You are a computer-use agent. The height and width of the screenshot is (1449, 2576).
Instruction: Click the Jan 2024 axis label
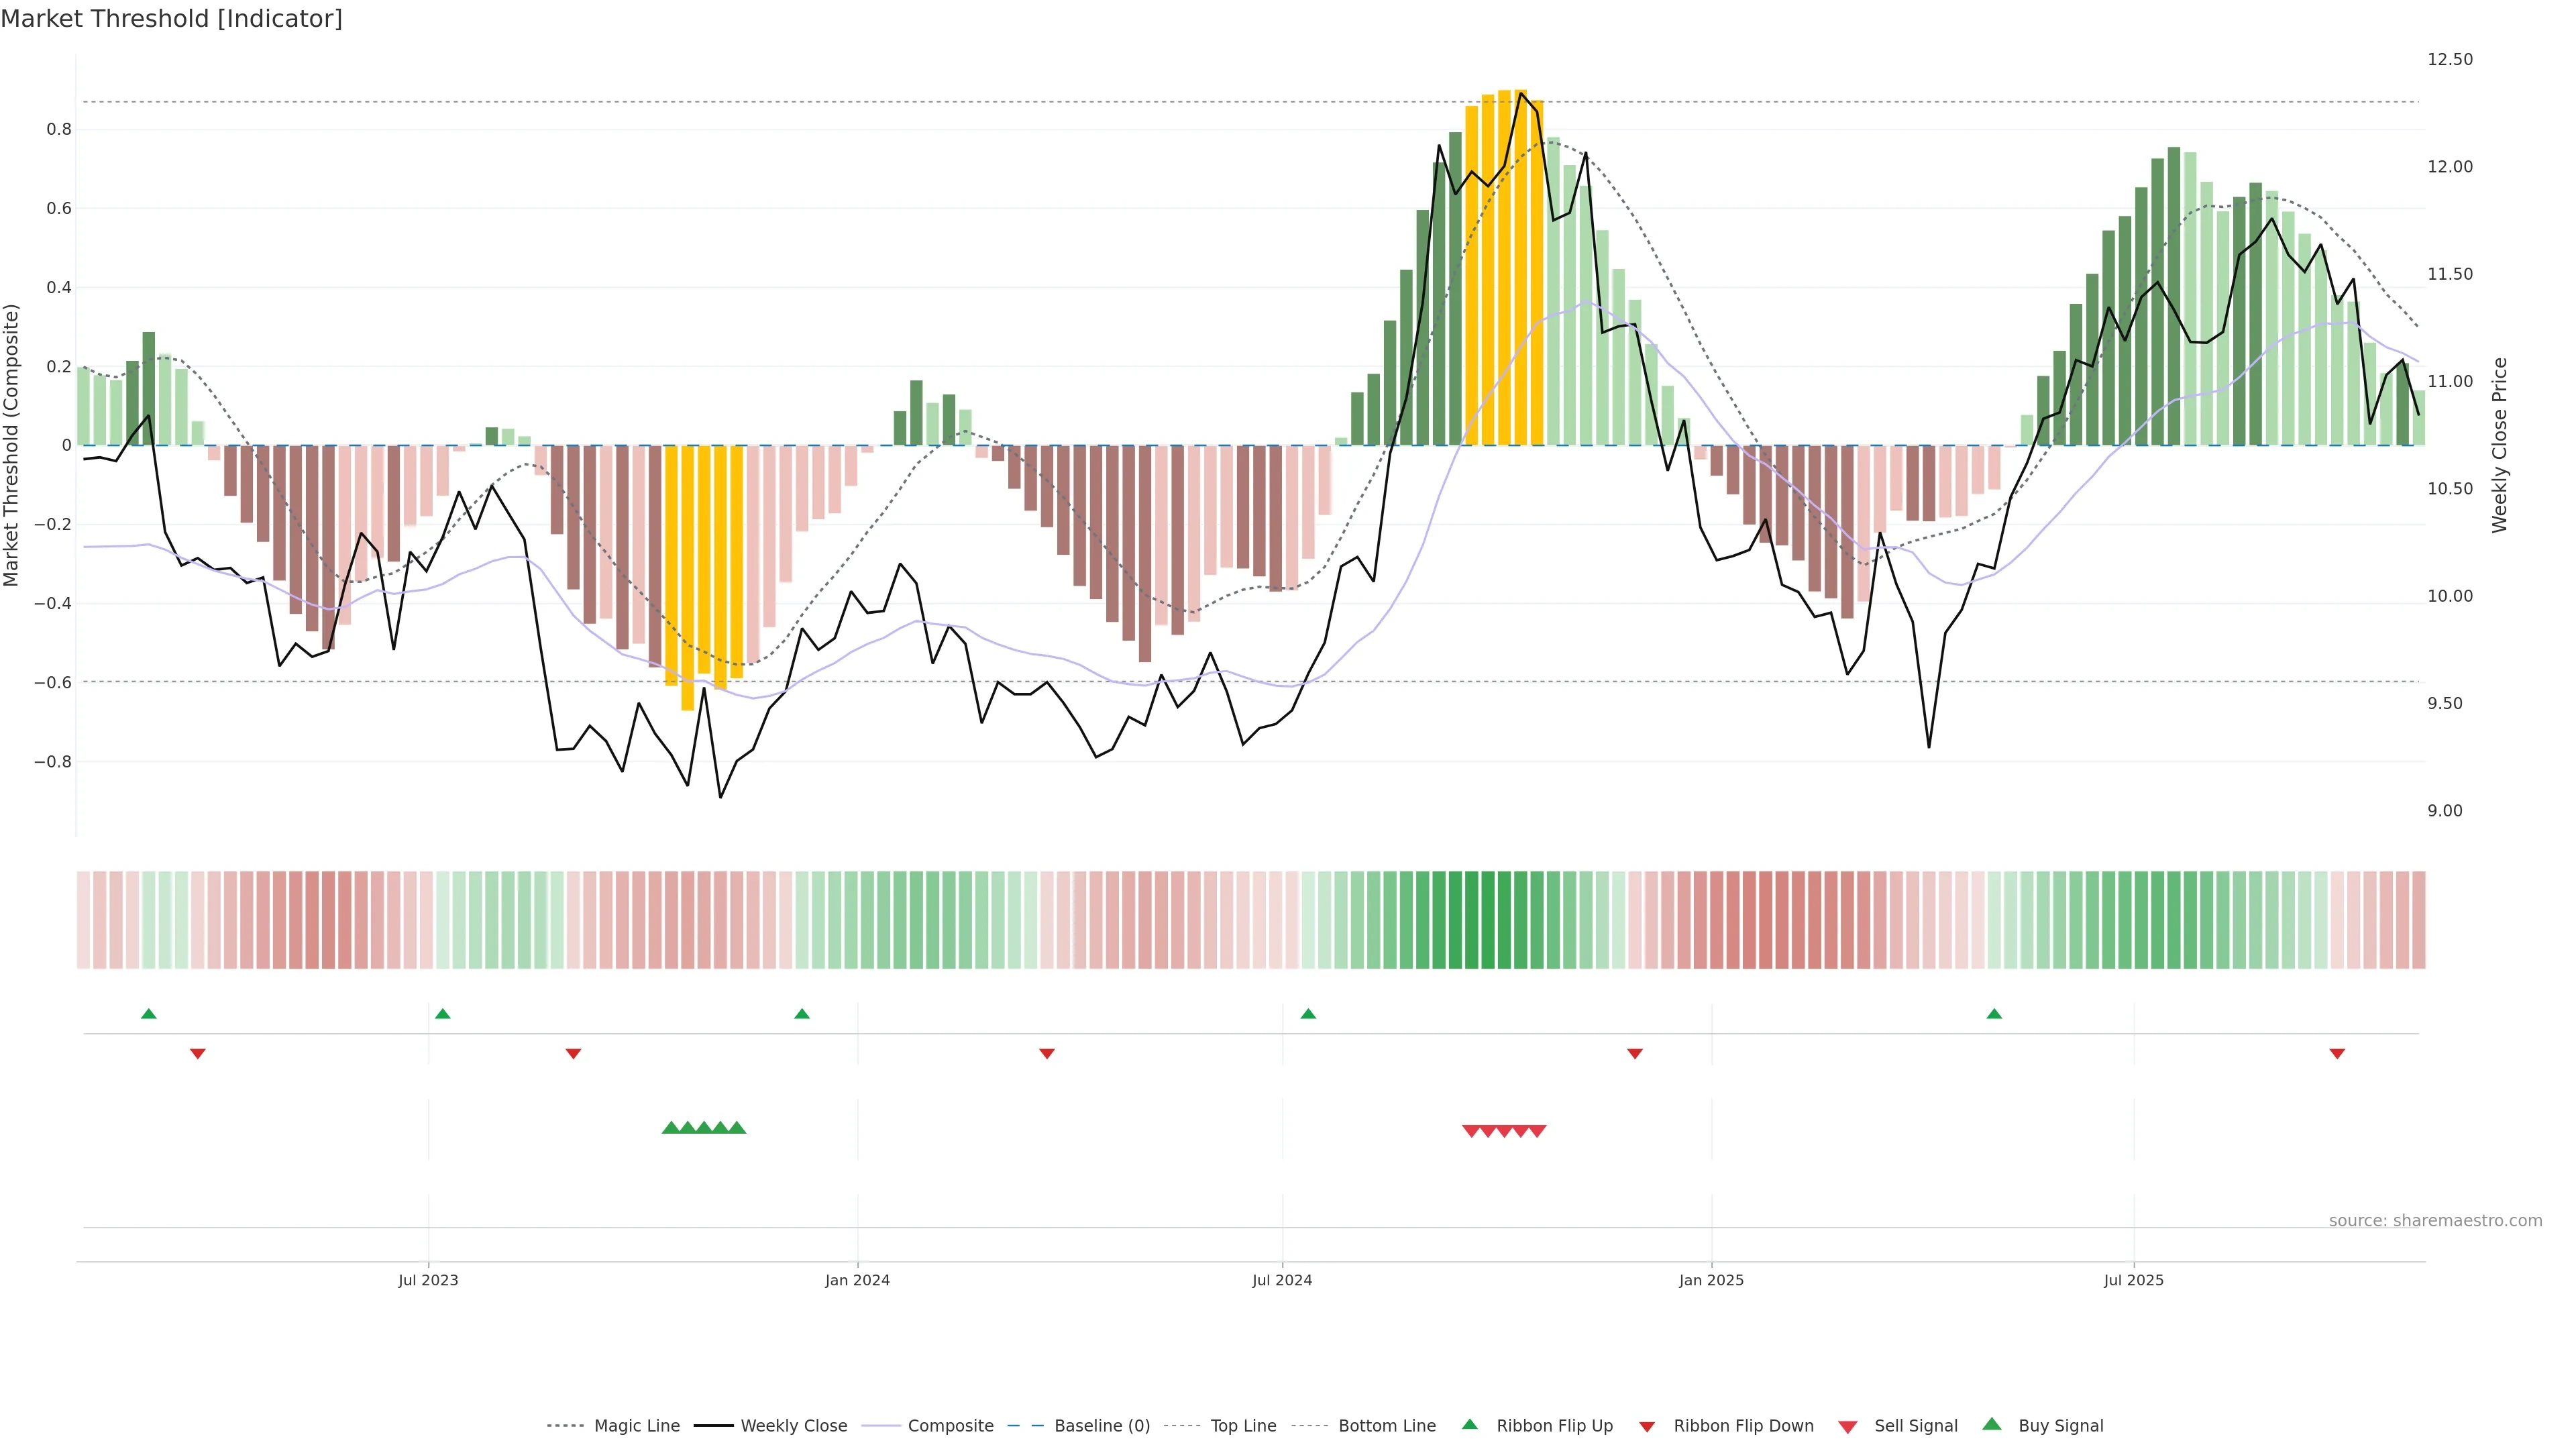click(x=857, y=1280)
